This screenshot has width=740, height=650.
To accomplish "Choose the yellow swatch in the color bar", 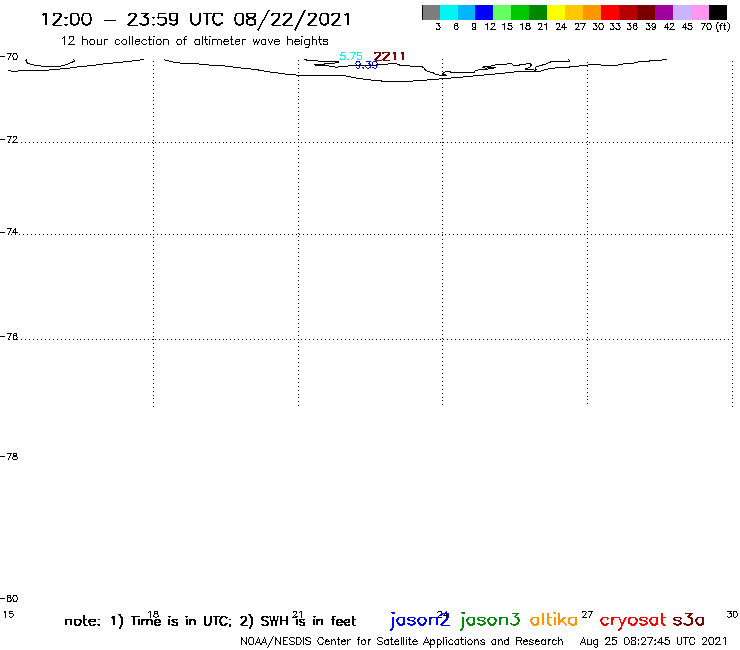I will (x=556, y=12).
